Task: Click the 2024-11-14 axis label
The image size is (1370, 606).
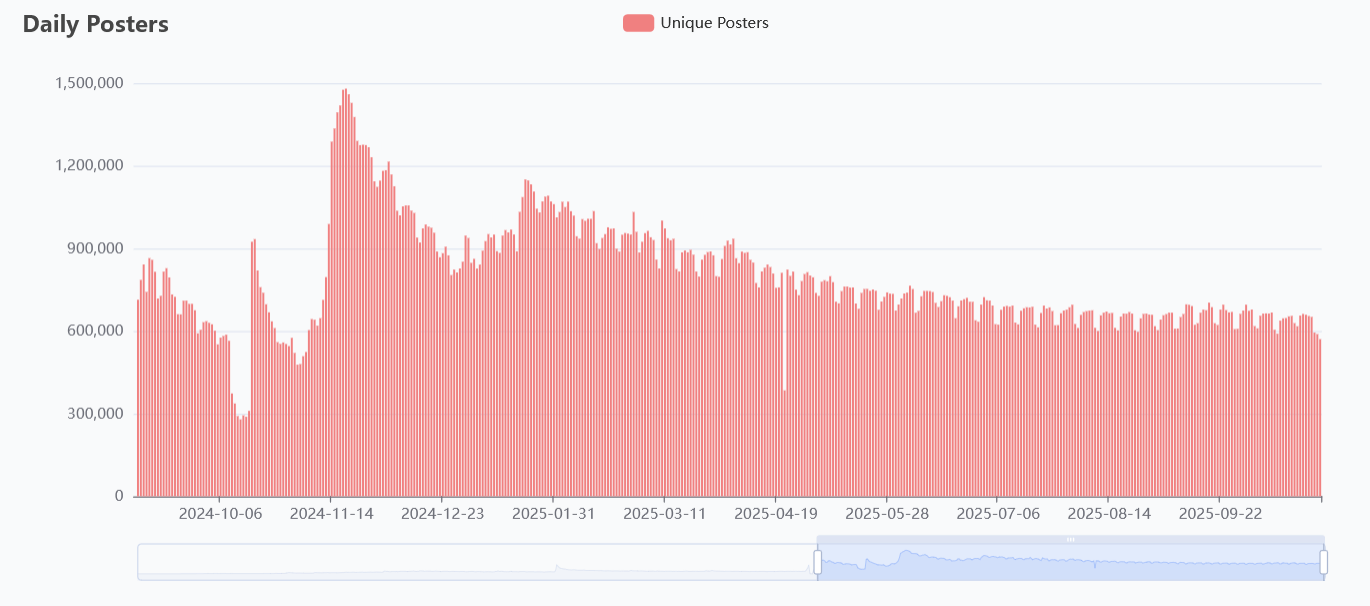Action: tap(331, 514)
